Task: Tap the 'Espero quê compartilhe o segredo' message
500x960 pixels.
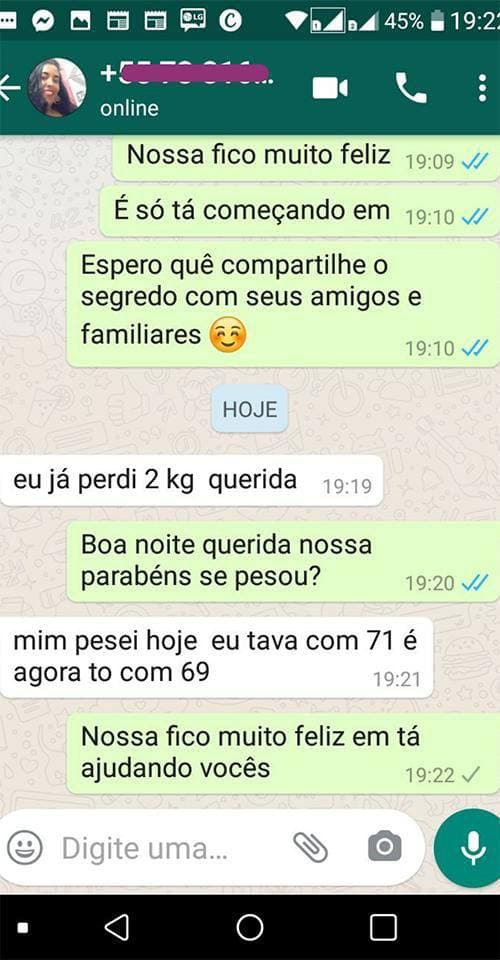Action: (x=283, y=304)
